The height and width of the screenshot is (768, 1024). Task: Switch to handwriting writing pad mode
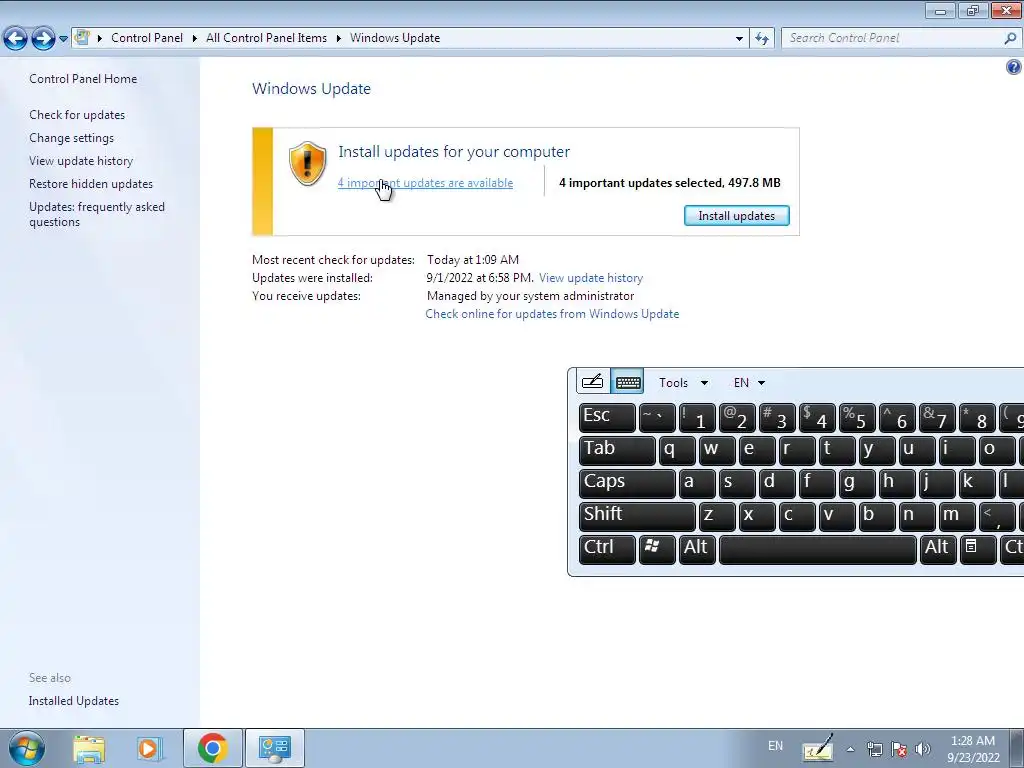pos(592,381)
